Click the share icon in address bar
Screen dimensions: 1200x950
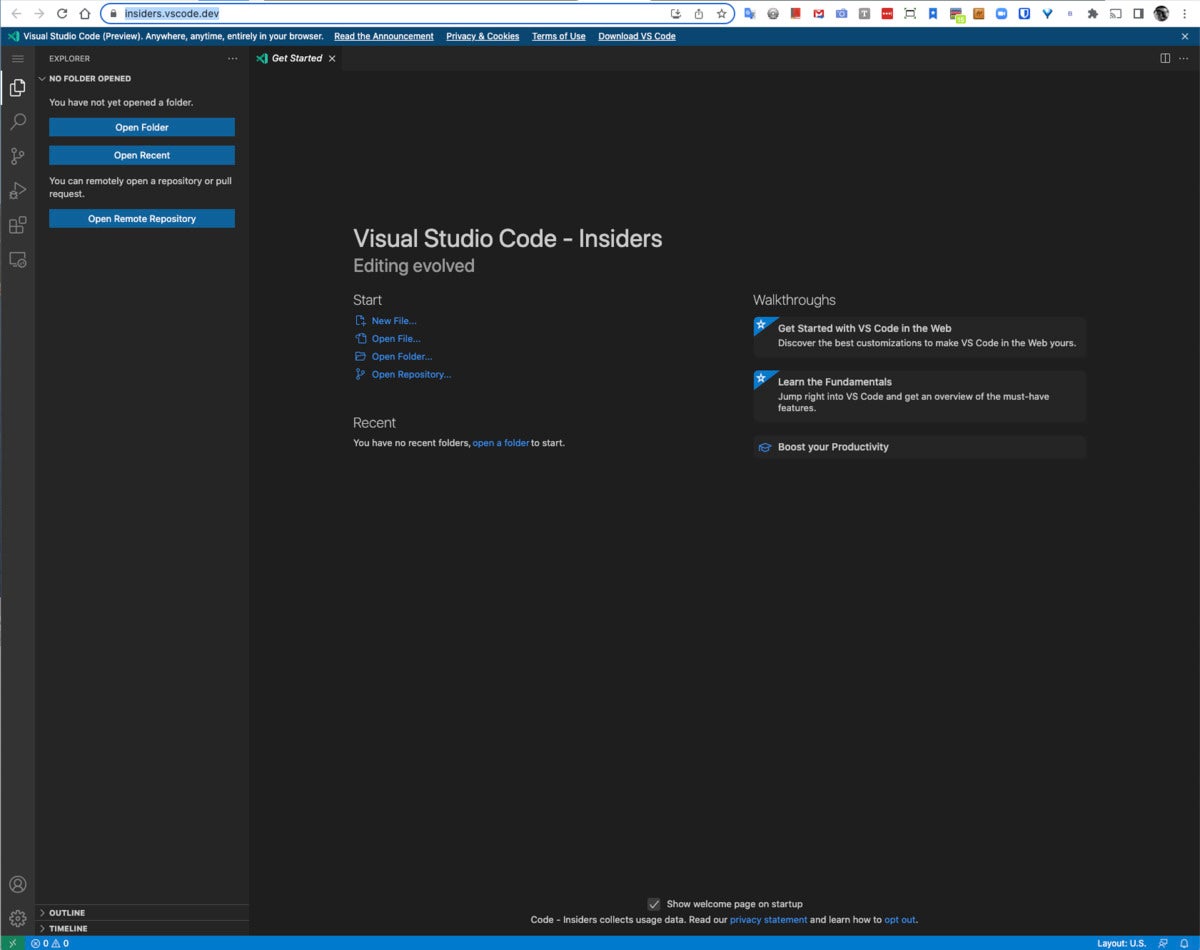tap(699, 14)
